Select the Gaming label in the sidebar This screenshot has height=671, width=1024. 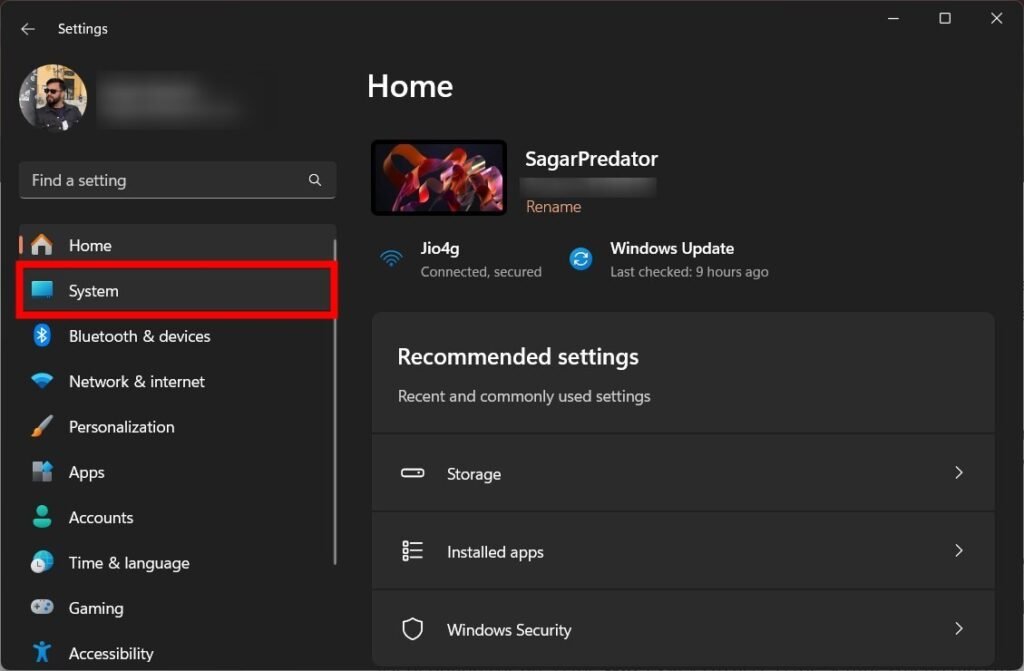(x=96, y=608)
